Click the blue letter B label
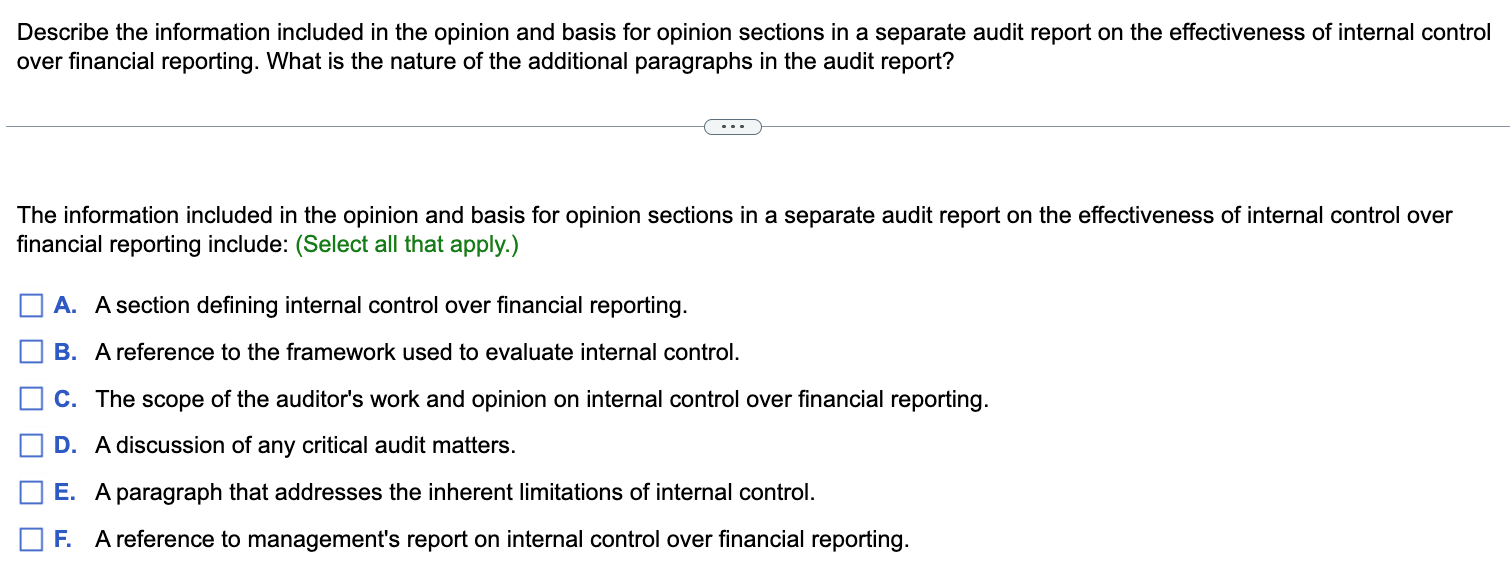1510x572 pixels. [x=65, y=353]
